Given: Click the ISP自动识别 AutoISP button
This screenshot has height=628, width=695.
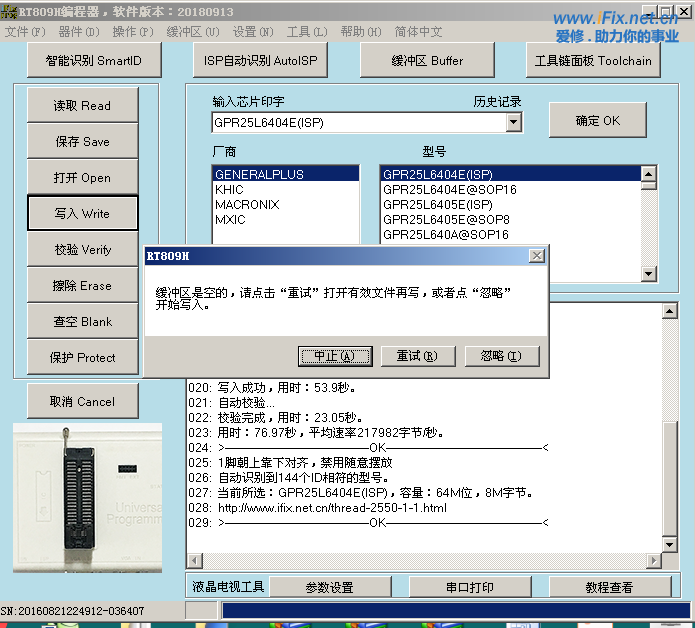Looking at the screenshot, I should [x=260, y=60].
